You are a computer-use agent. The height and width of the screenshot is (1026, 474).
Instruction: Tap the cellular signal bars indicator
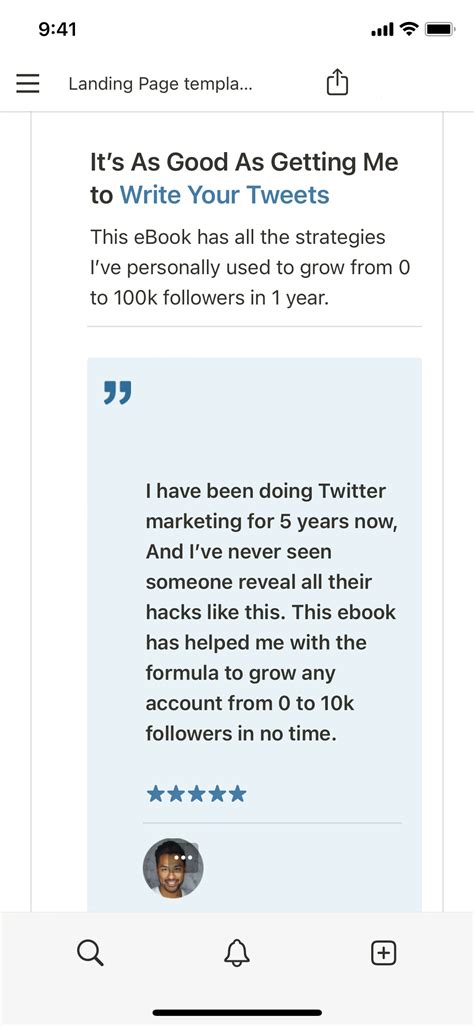382,29
